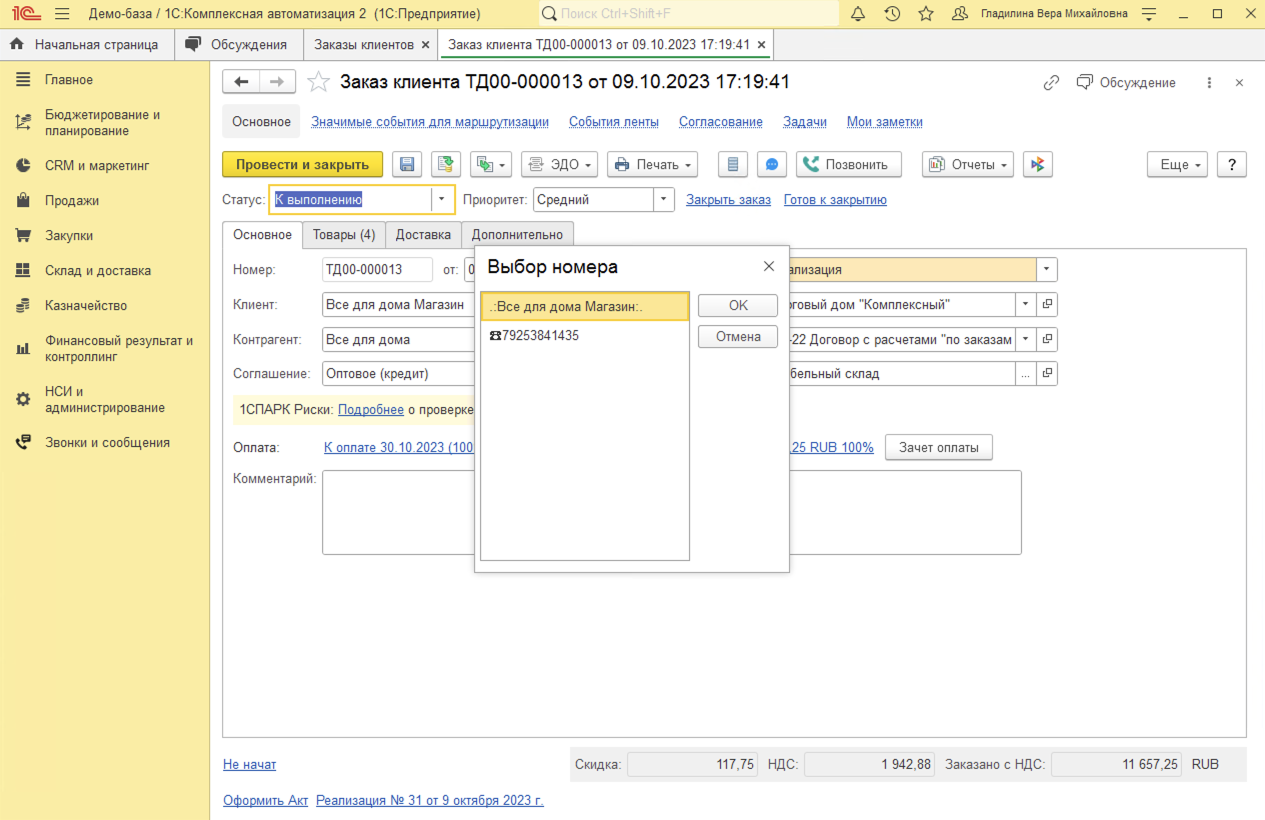Click the document list icon beside chat bubble
The height and width of the screenshot is (820, 1265).
point(734,165)
